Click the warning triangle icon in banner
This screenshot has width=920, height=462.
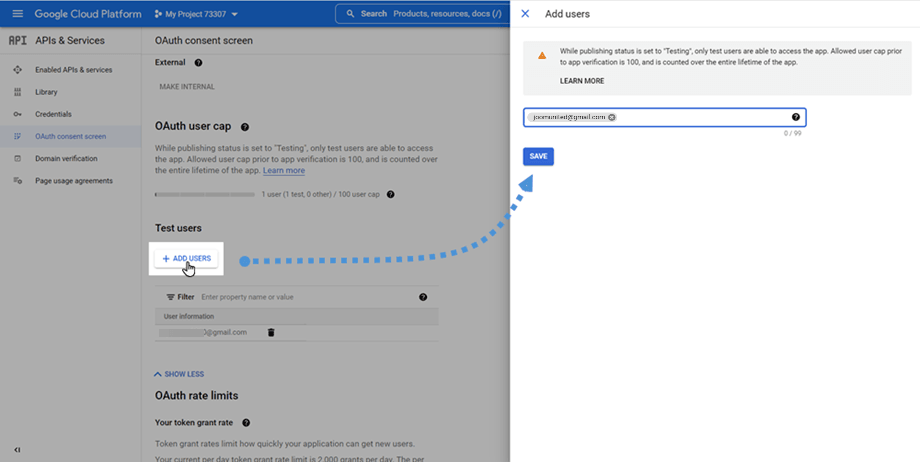coord(542,55)
